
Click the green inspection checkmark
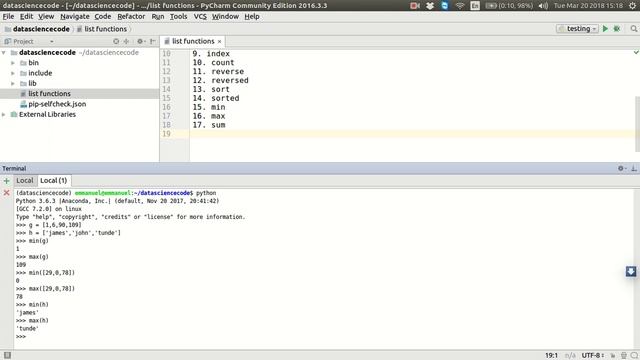(x=636, y=52)
